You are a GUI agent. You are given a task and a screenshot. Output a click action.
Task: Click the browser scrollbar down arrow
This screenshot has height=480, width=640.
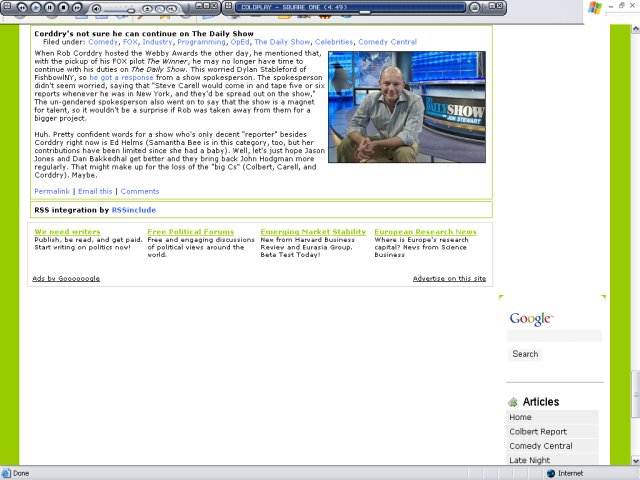click(636, 460)
